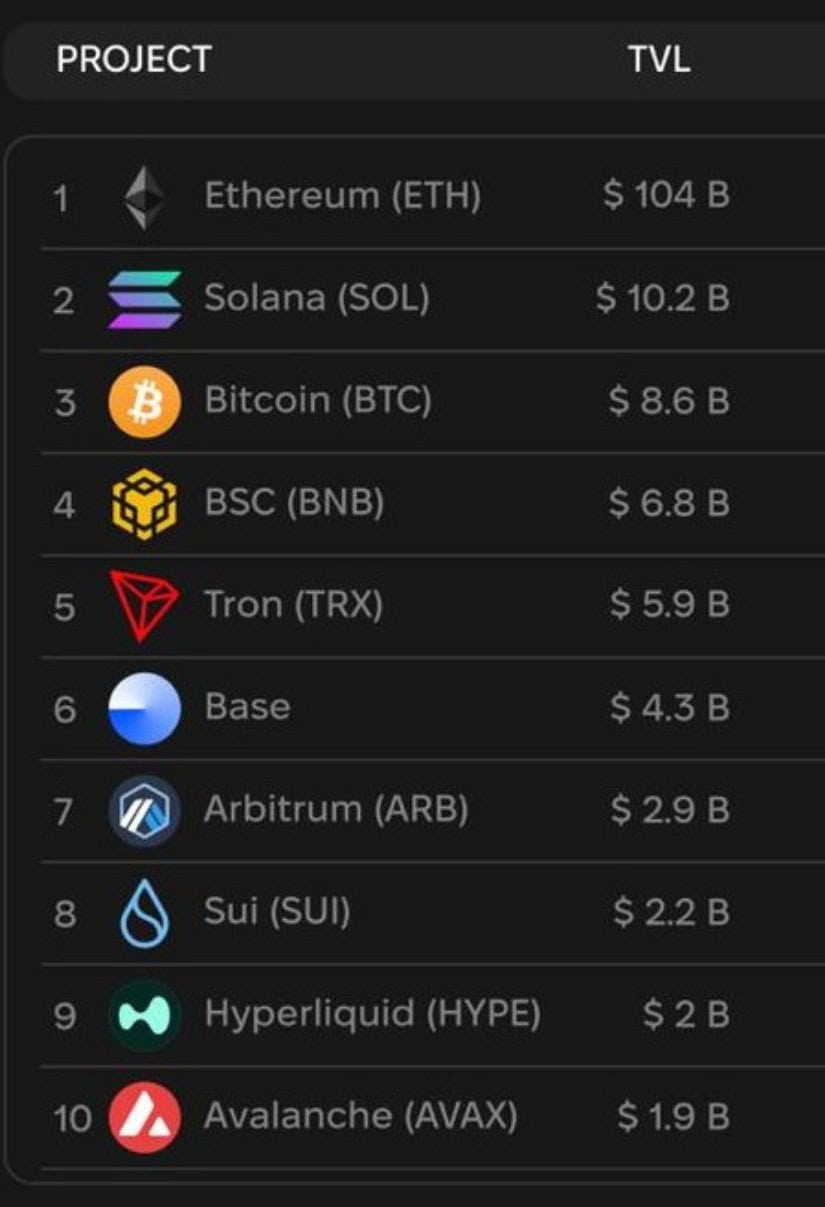Sort by the PROJECT column header
825x1207 pixels.
[x=134, y=59]
